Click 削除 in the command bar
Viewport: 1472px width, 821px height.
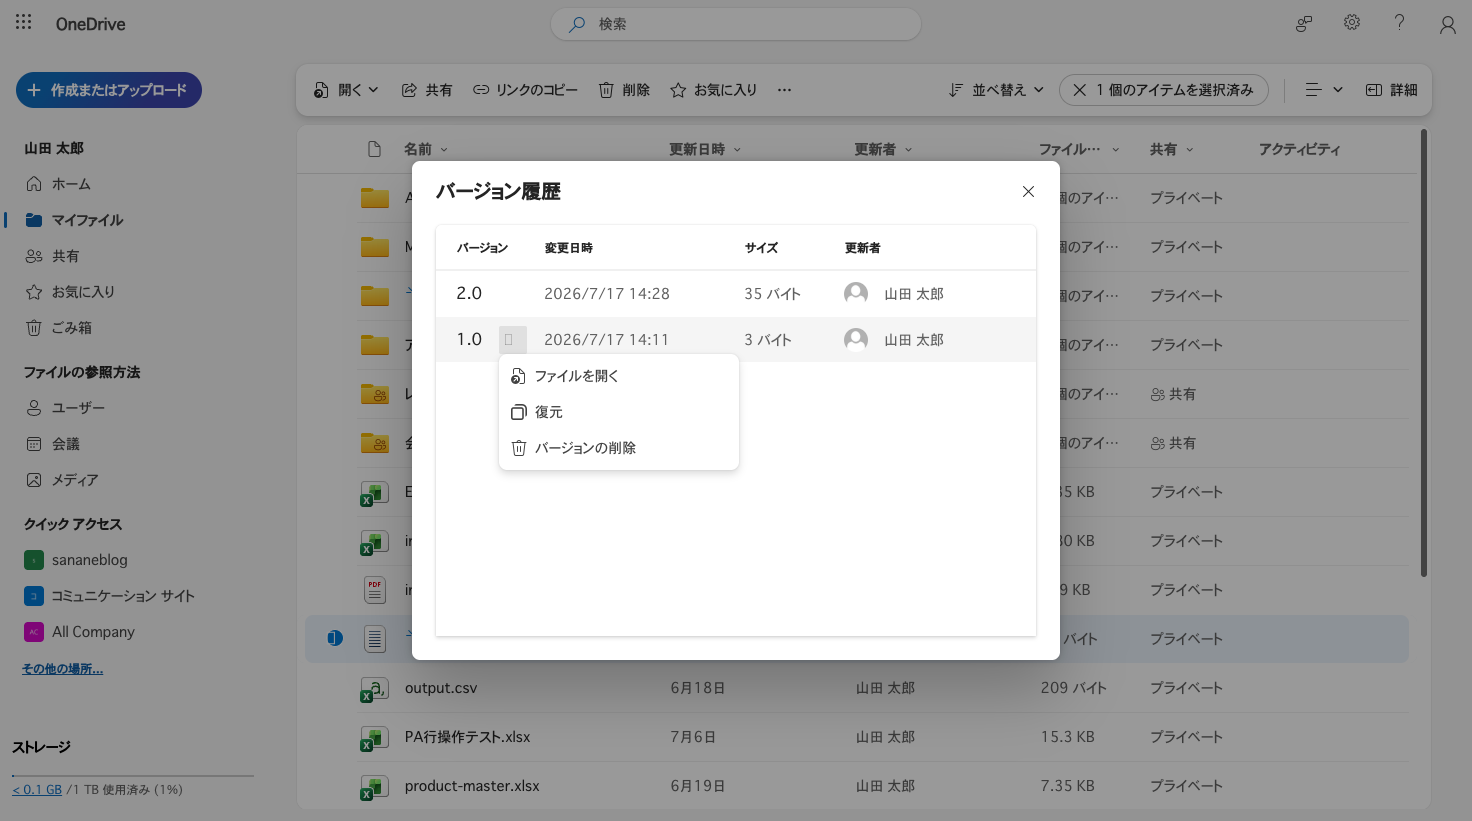click(624, 90)
